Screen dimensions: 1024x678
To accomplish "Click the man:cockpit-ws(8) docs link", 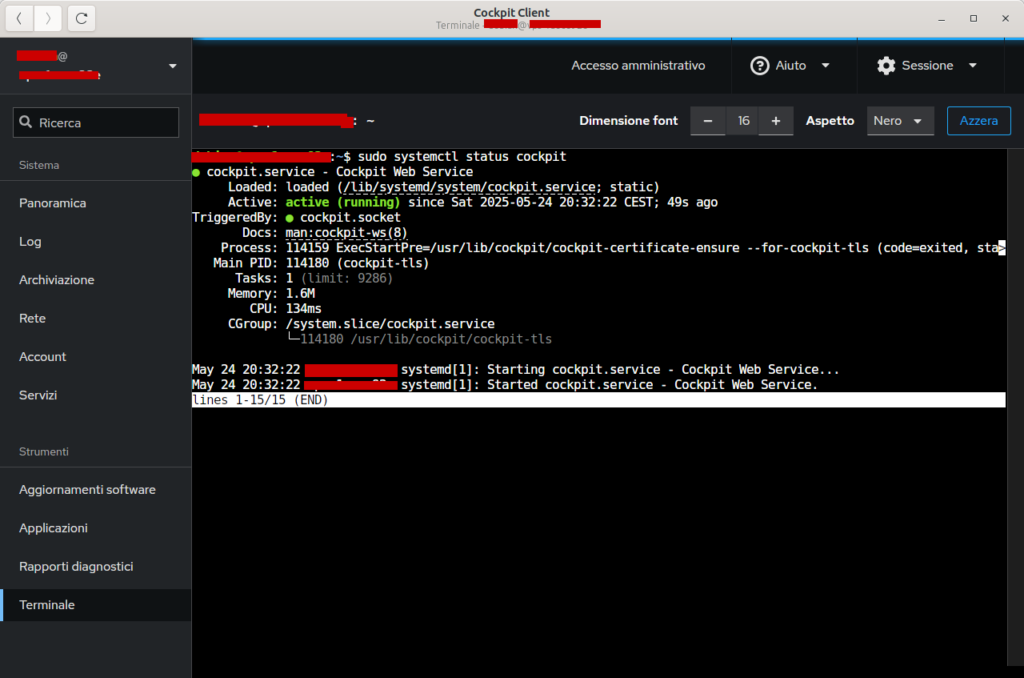I will pos(346,233).
